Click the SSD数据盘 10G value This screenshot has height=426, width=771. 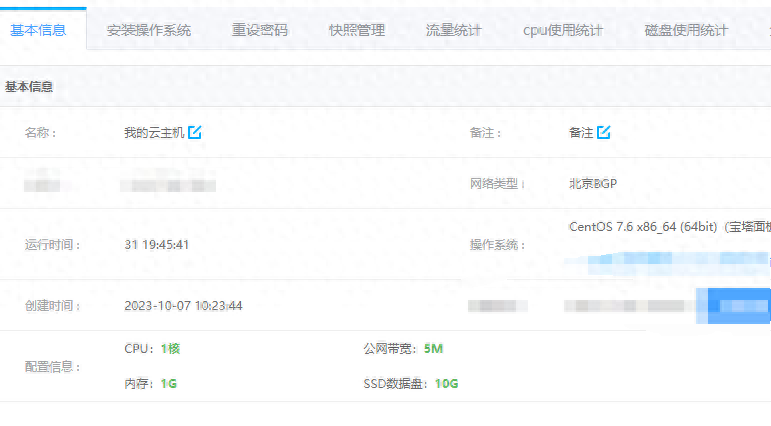(446, 384)
